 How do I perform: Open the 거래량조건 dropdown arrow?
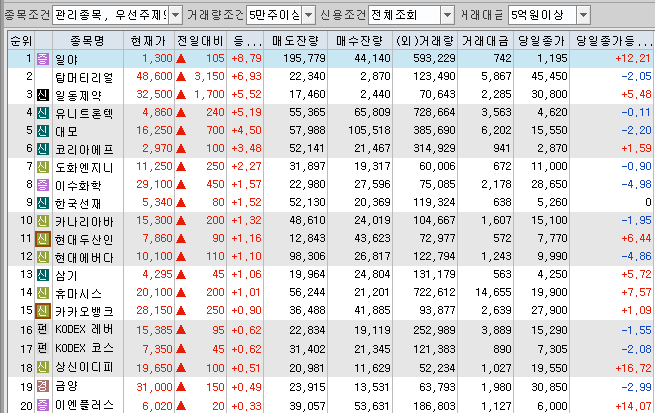(308, 15)
